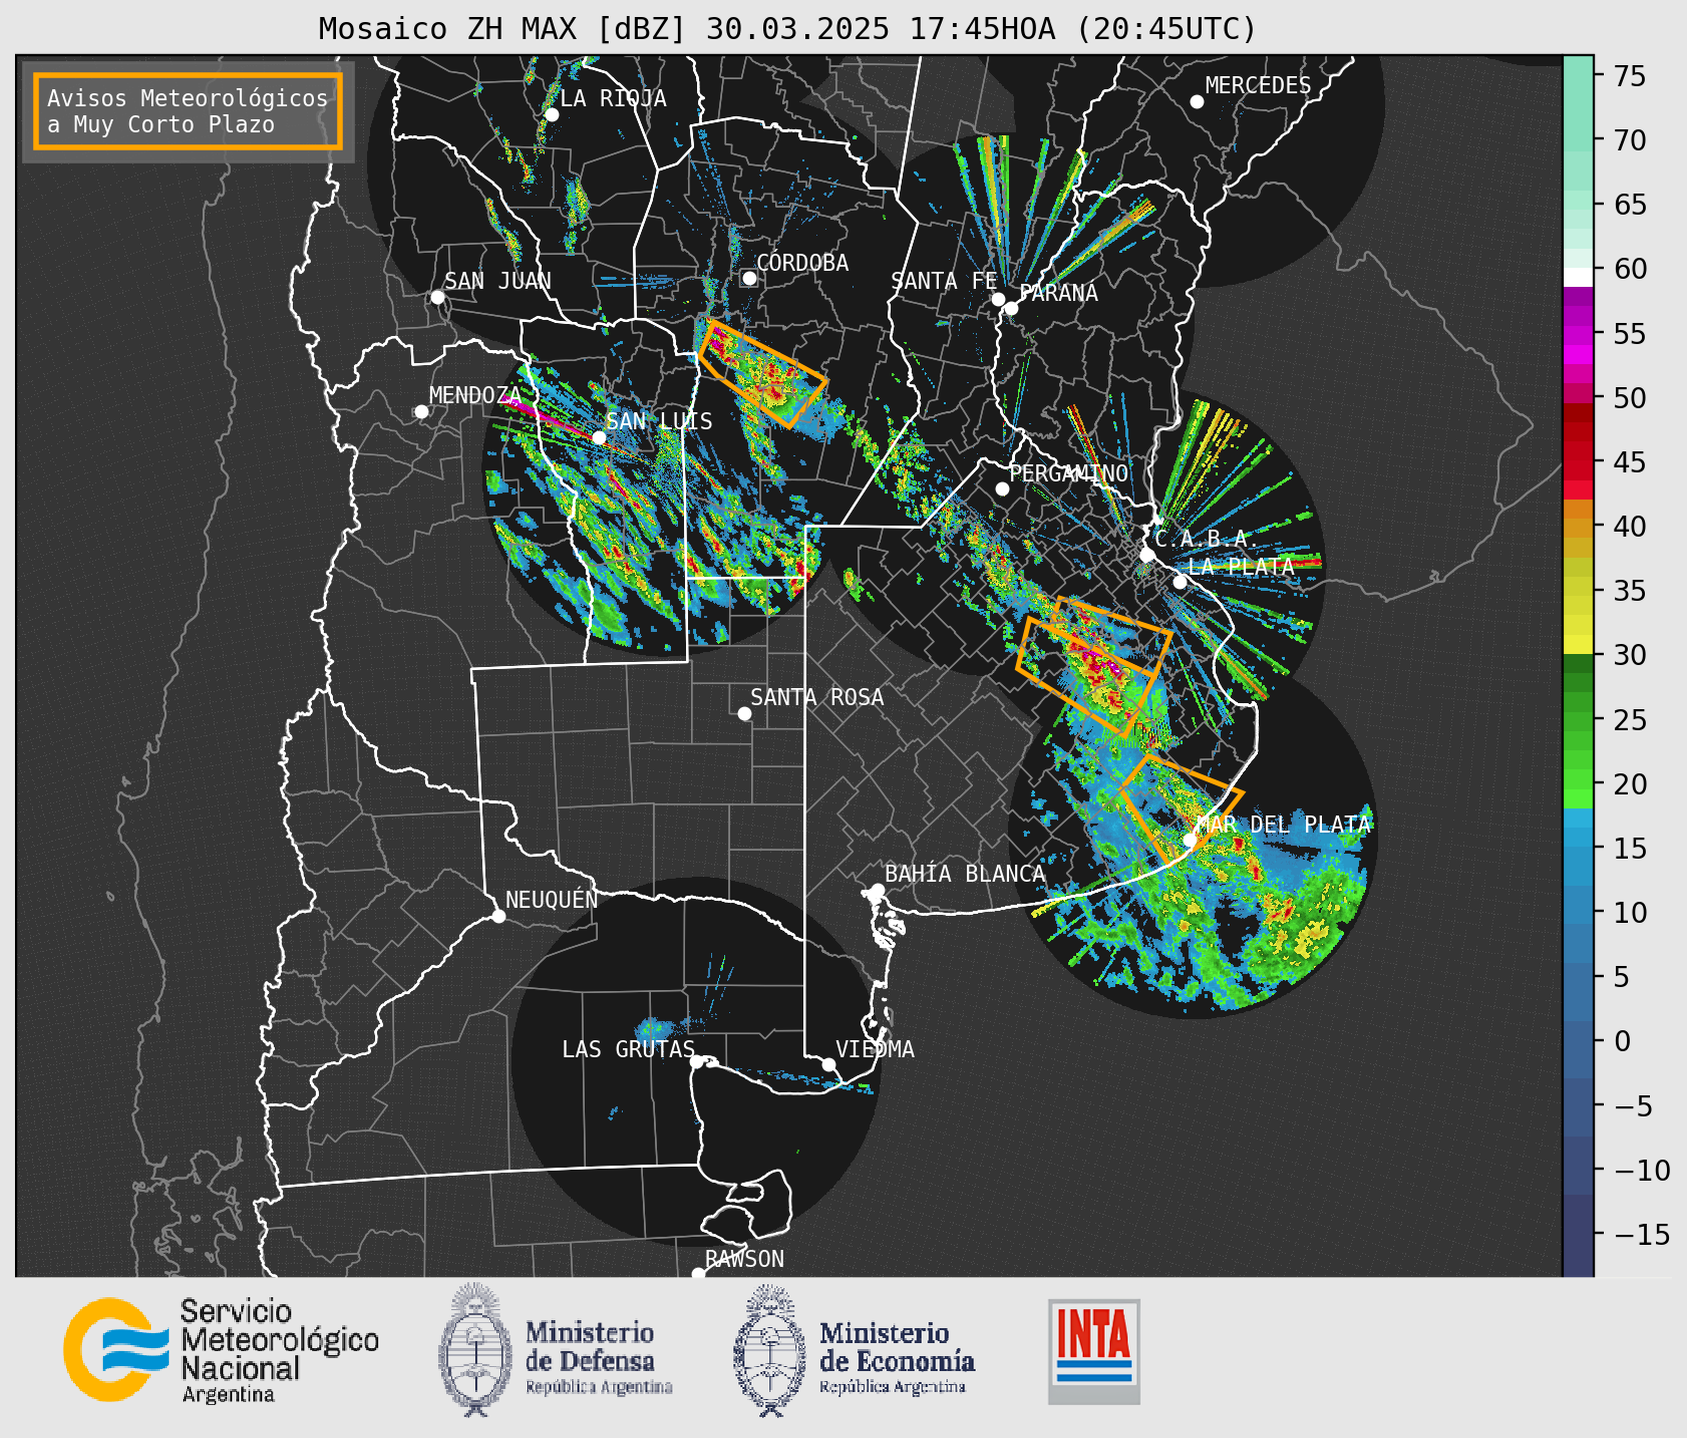Click the Avisos Meteorológicos legend box
1687x1438 pixels.
pyautogui.click(x=188, y=111)
